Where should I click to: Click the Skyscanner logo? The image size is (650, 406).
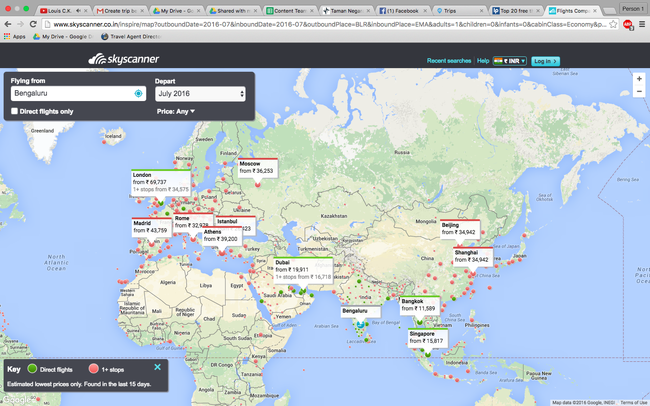tap(124, 59)
